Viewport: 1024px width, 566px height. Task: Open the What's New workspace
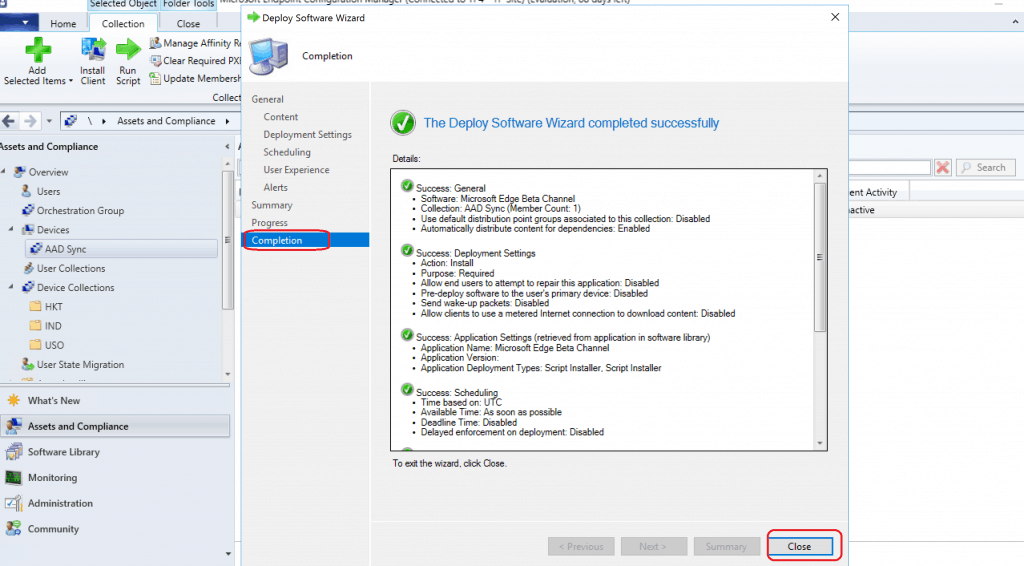[54, 401]
